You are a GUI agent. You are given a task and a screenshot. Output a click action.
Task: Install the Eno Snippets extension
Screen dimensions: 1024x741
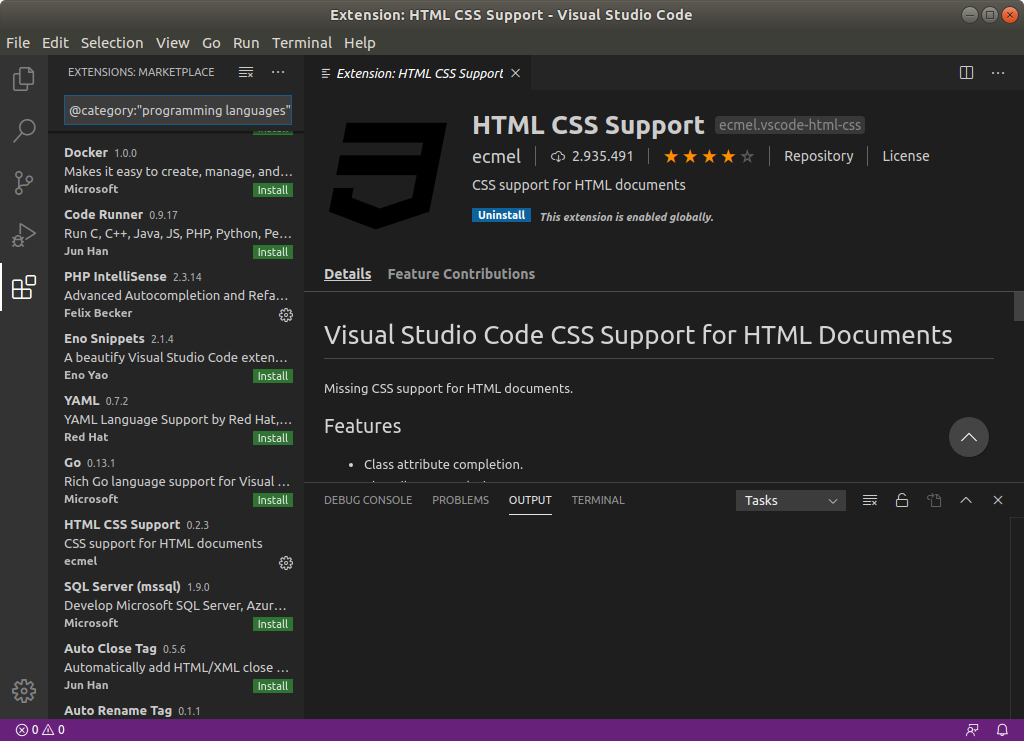tap(273, 376)
